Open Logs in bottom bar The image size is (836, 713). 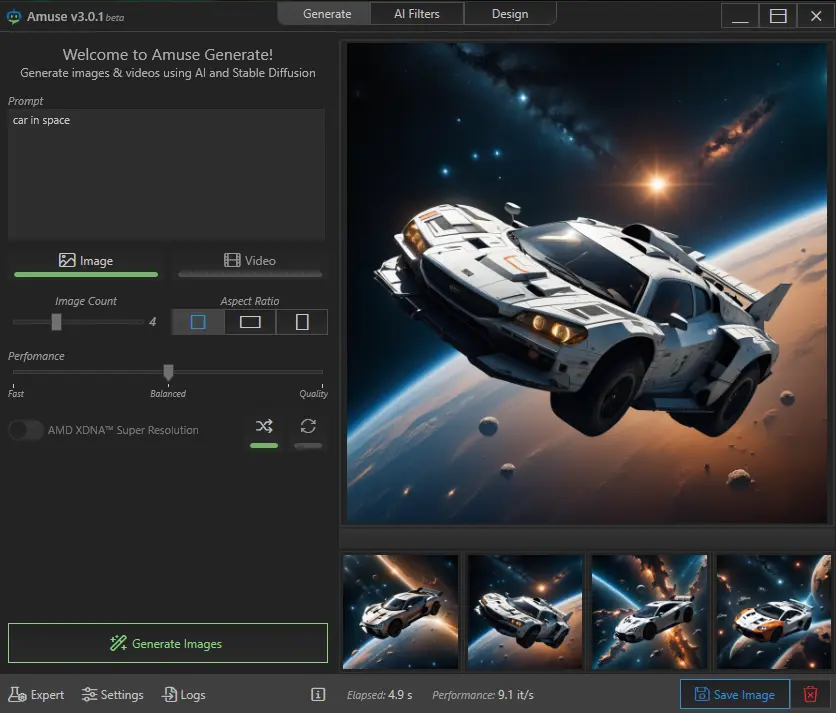point(184,695)
